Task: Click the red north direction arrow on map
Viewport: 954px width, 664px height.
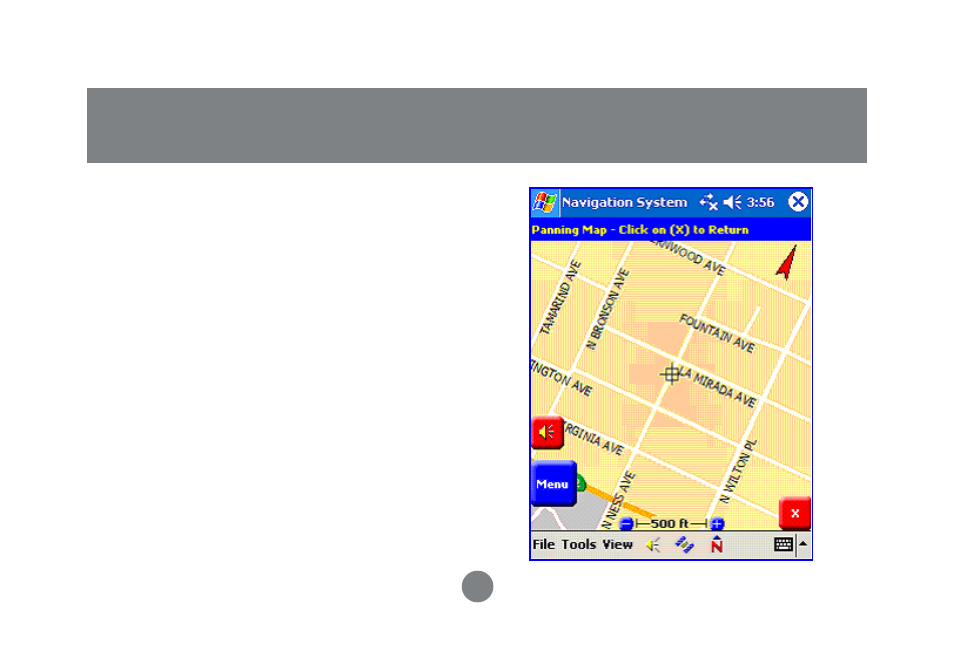Action: [x=787, y=262]
